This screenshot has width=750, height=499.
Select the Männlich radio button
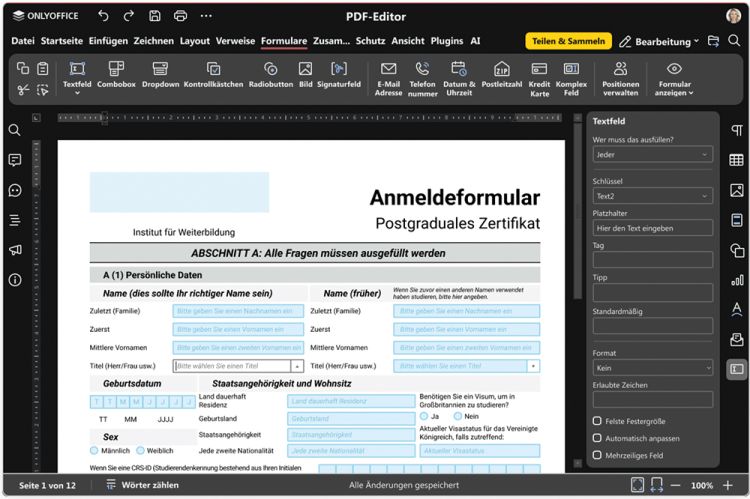(x=94, y=451)
